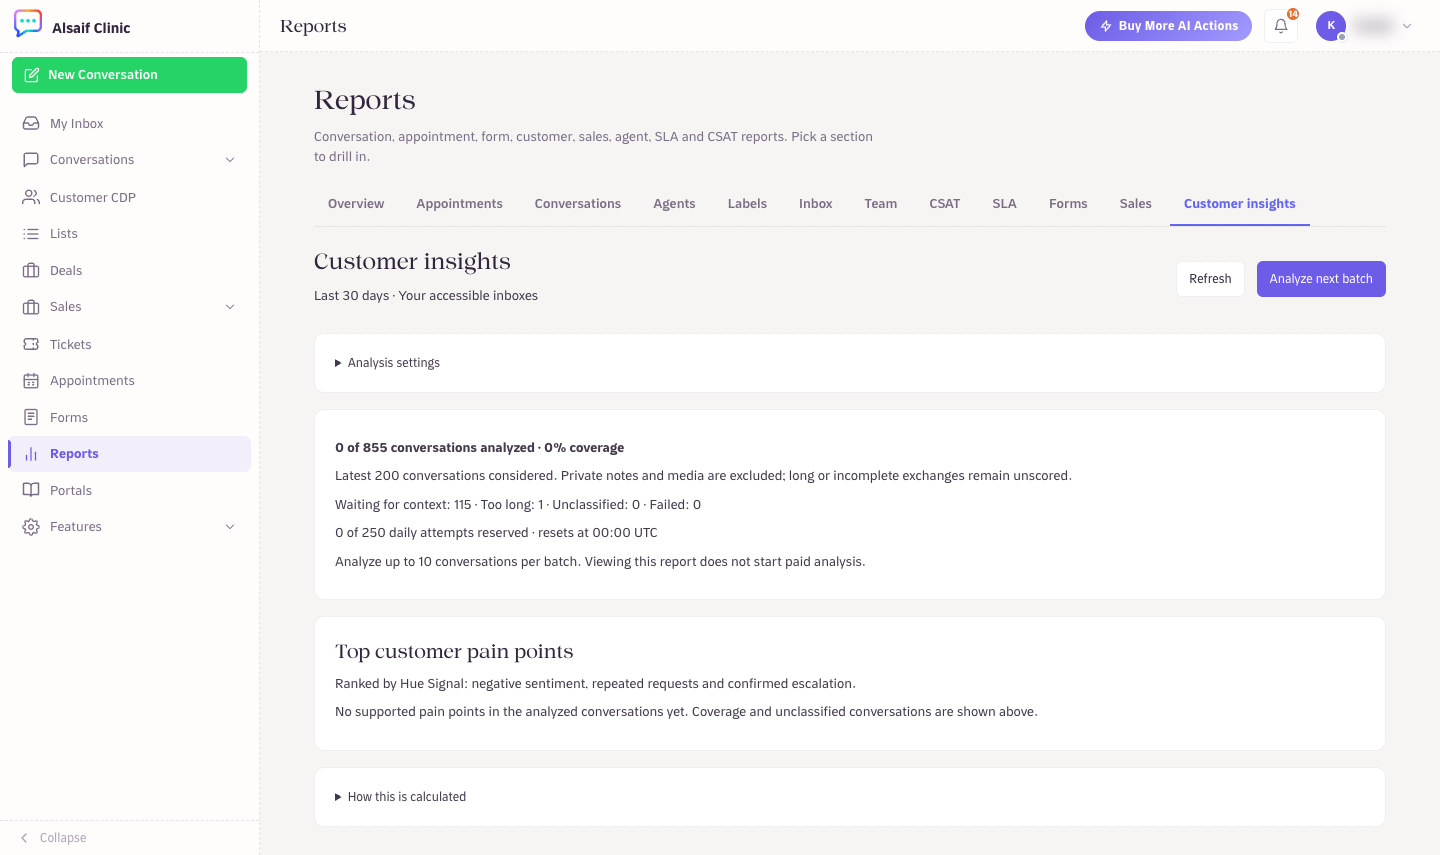Image resolution: width=1440 pixels, height=855 pixels.
Task: Click the Collapse sidebar label
Action: click(63, 838)
